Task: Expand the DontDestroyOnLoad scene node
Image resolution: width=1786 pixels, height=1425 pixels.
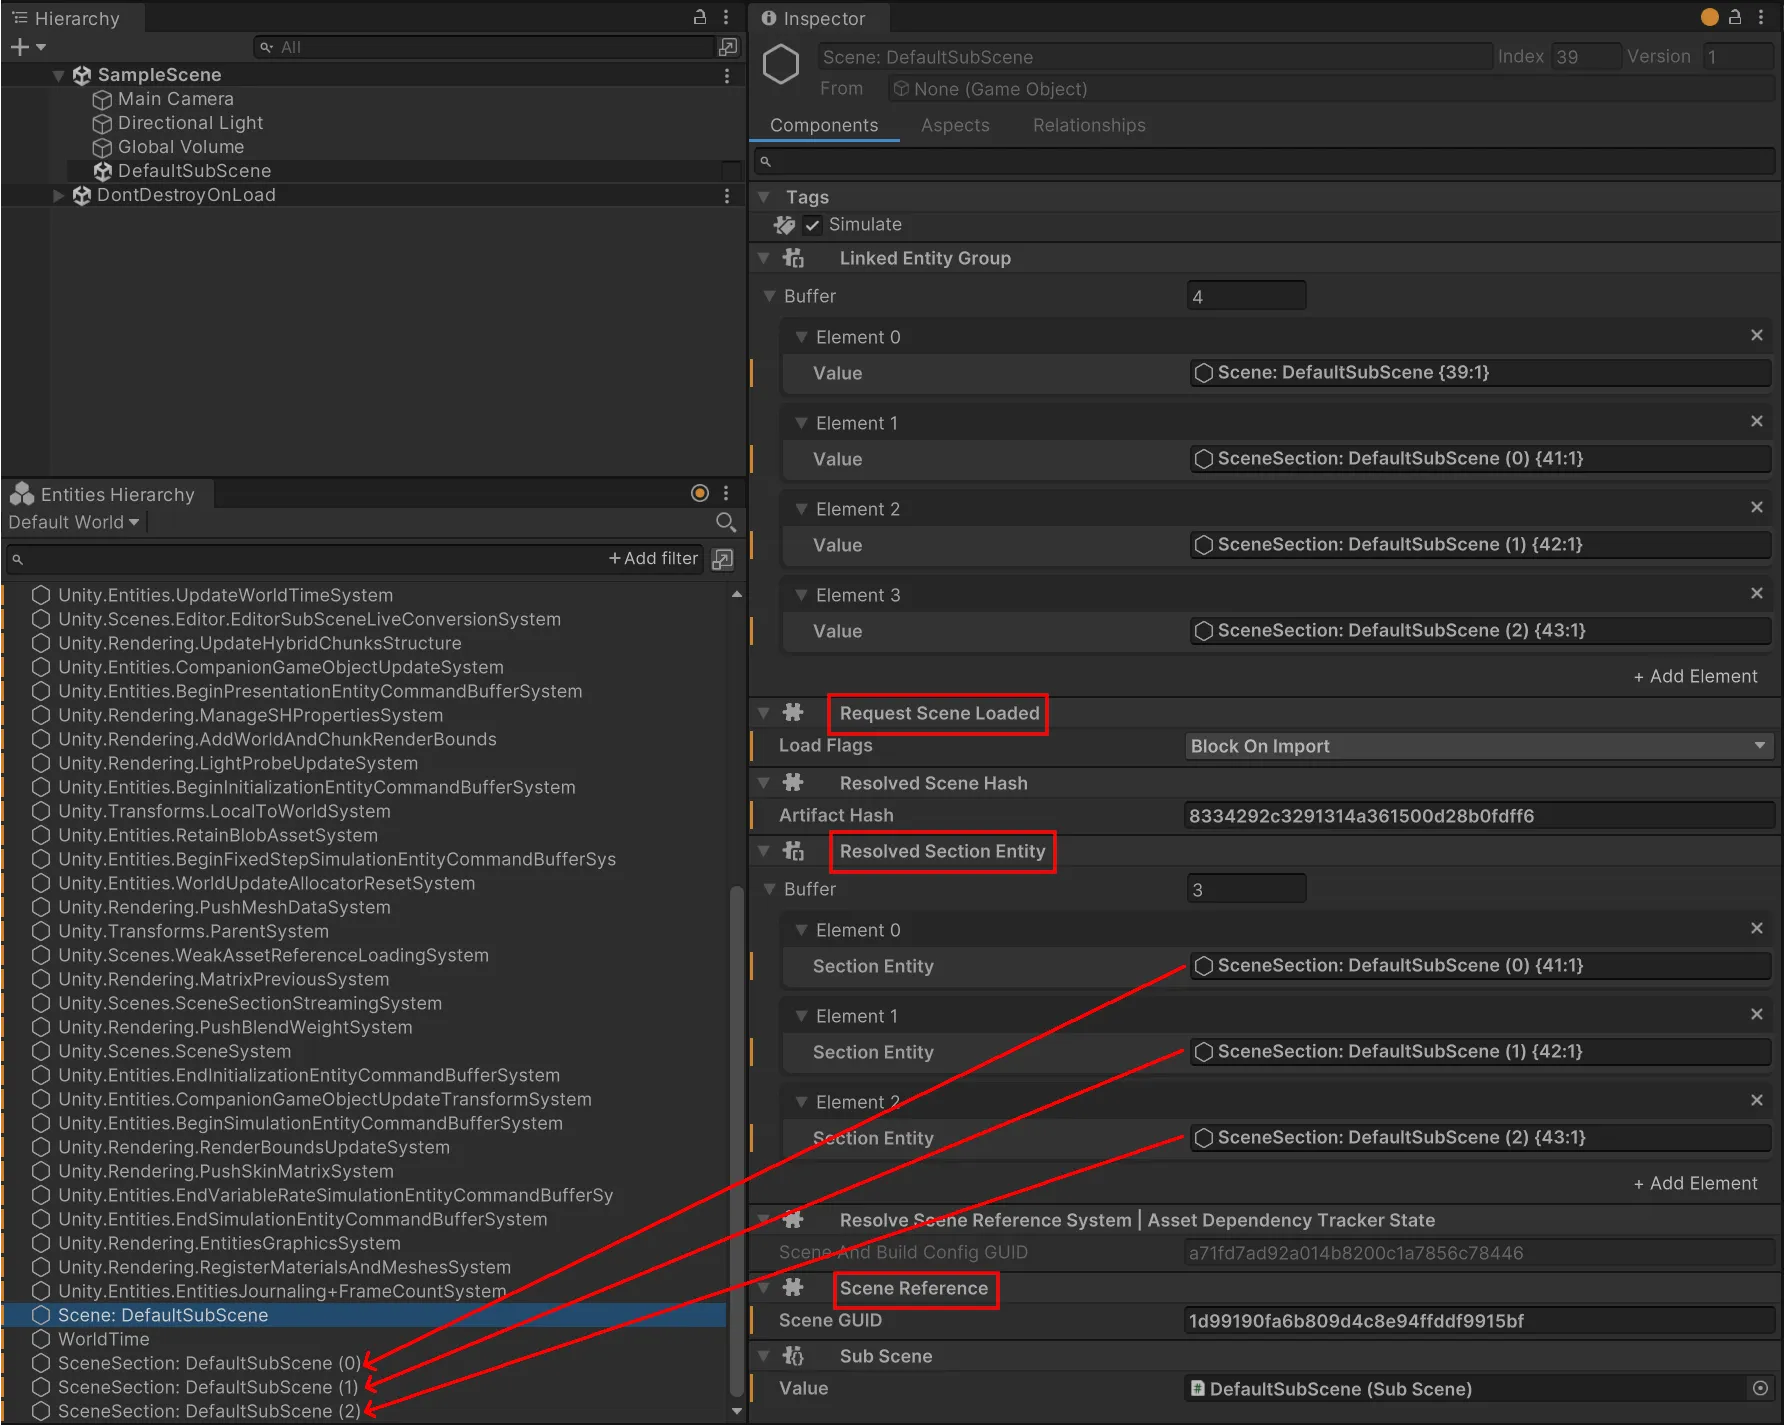Action: tap(59, 195)
